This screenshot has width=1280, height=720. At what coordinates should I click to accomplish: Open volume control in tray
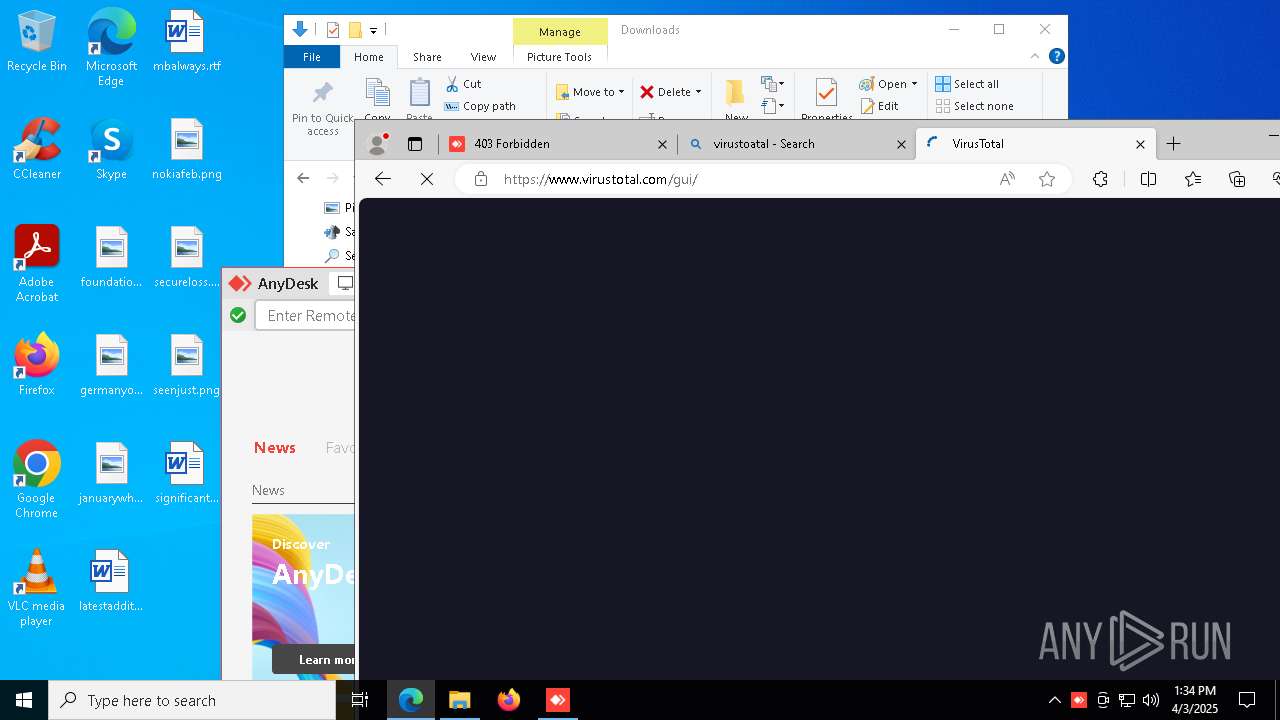coord(1150,700)
